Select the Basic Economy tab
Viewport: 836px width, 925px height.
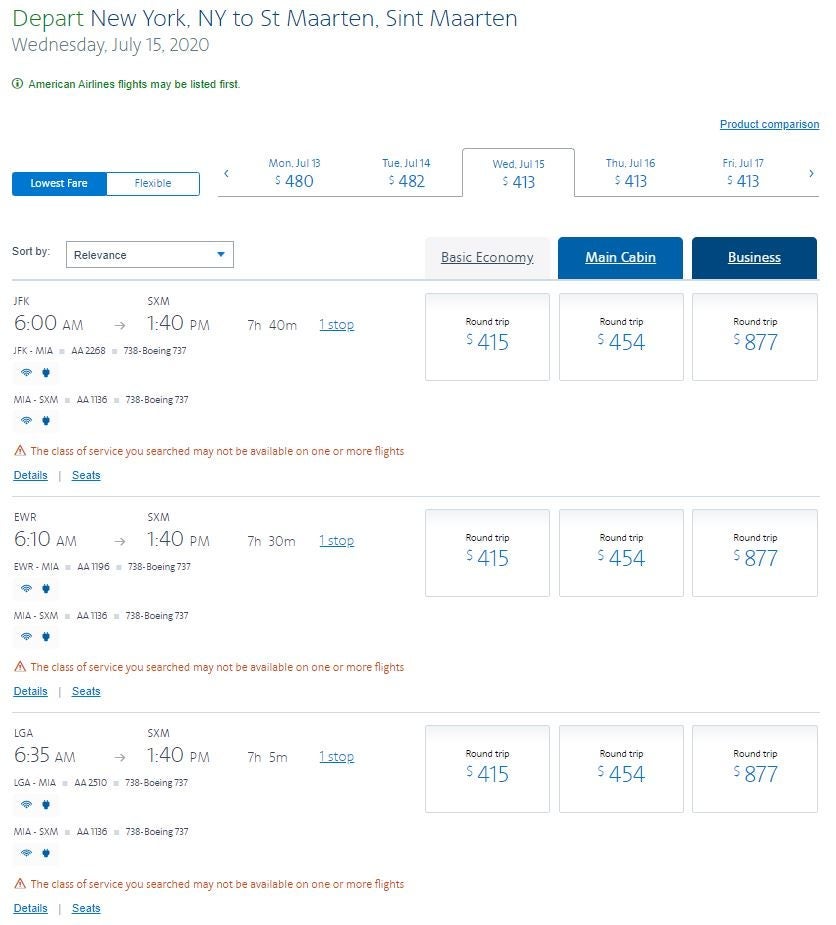tap(487, 258)
